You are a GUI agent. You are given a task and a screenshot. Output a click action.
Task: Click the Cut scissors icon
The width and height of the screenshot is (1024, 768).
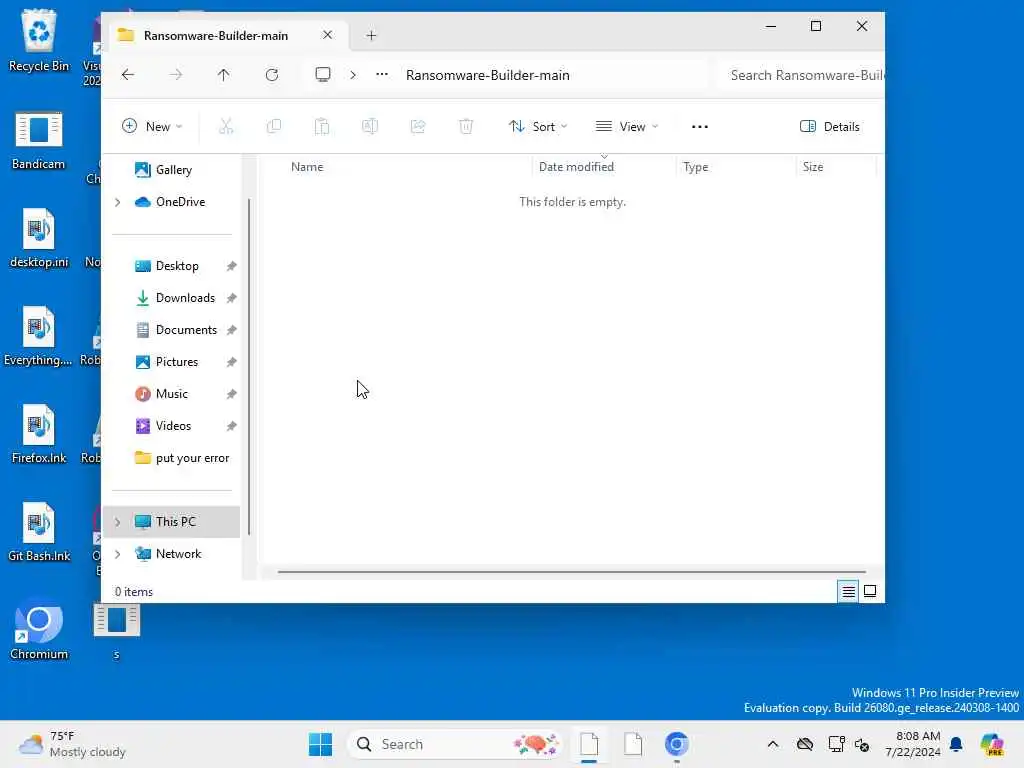[226, 126]
